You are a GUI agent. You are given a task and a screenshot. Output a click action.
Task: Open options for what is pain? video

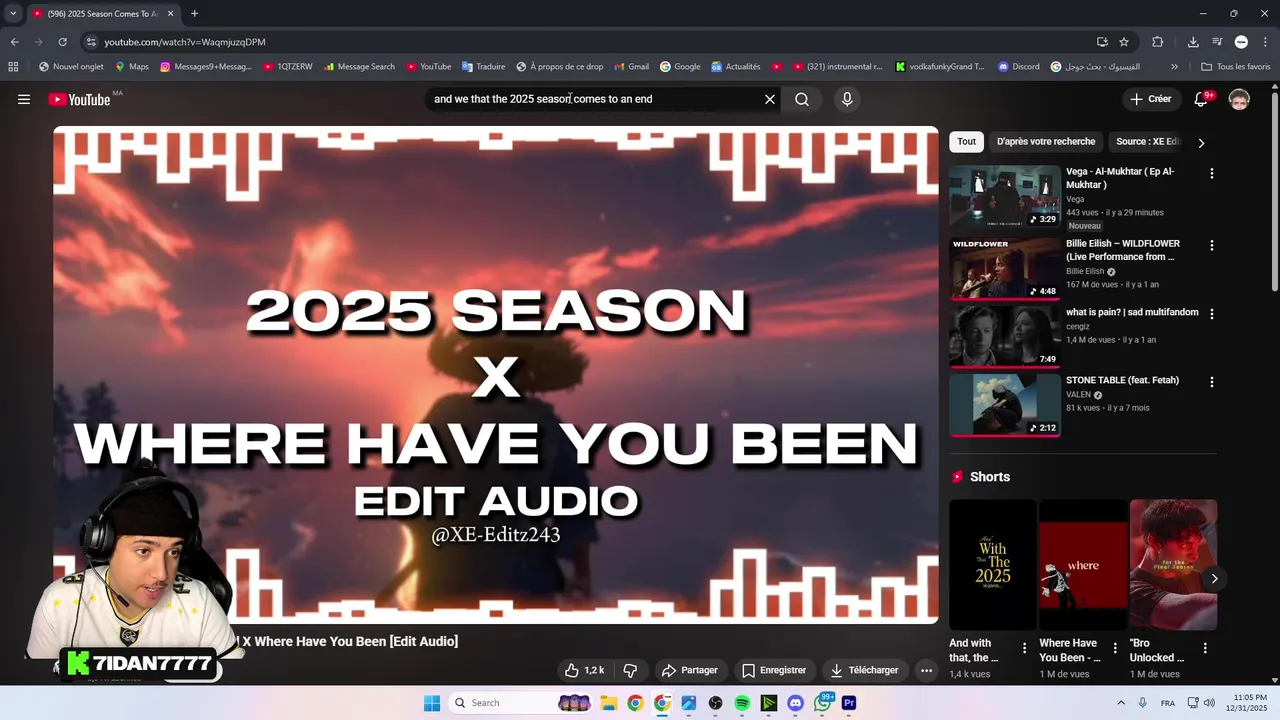tap(1212, 314)
